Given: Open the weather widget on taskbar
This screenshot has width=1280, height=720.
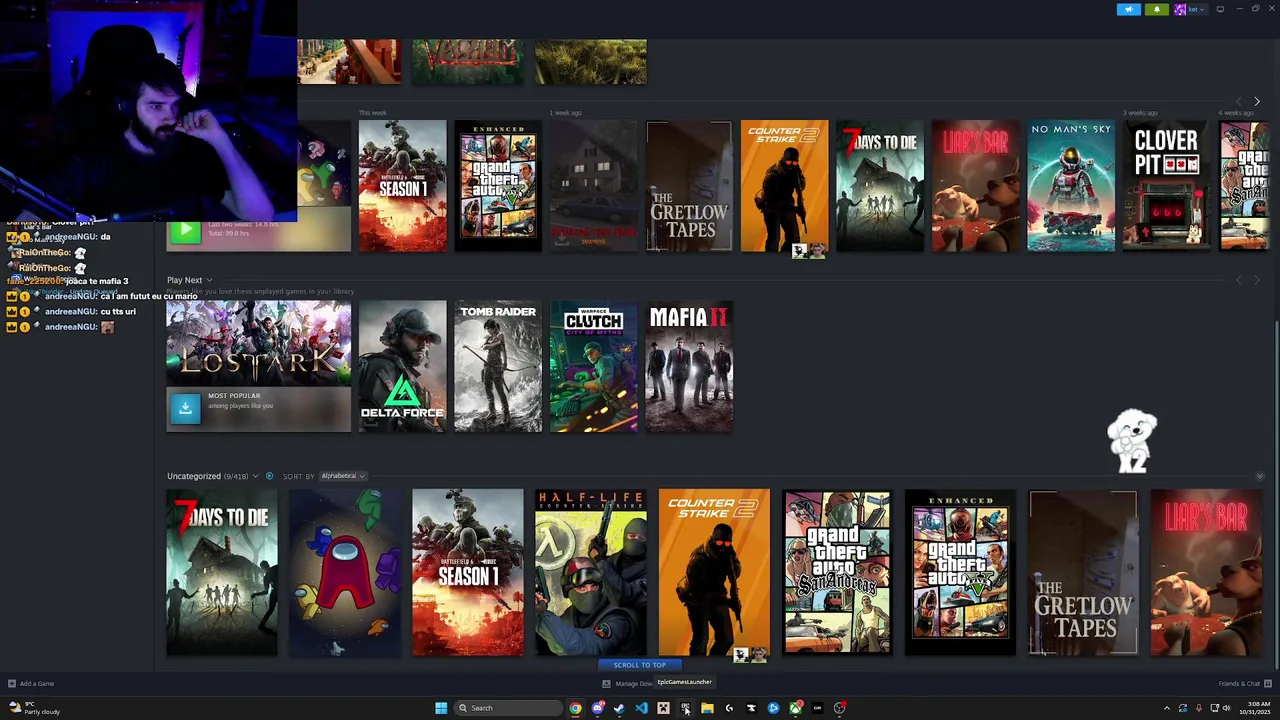Looking at the screenshot, I should 34,708.
